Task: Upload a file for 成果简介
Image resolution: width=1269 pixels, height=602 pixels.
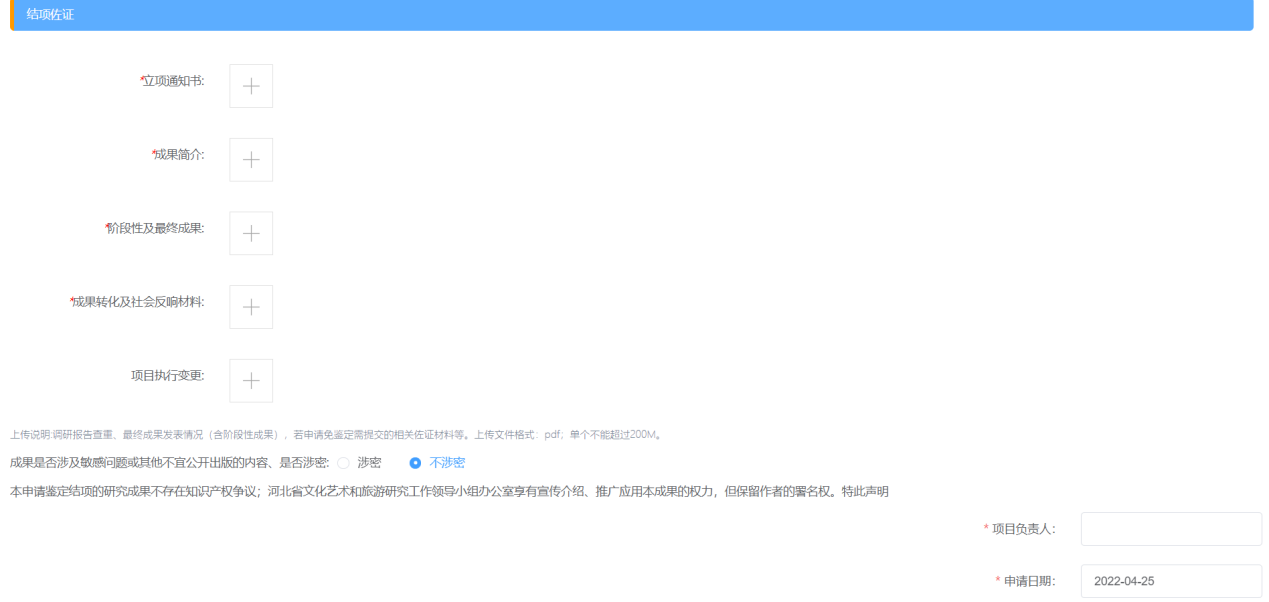Action: pos(251,160)
